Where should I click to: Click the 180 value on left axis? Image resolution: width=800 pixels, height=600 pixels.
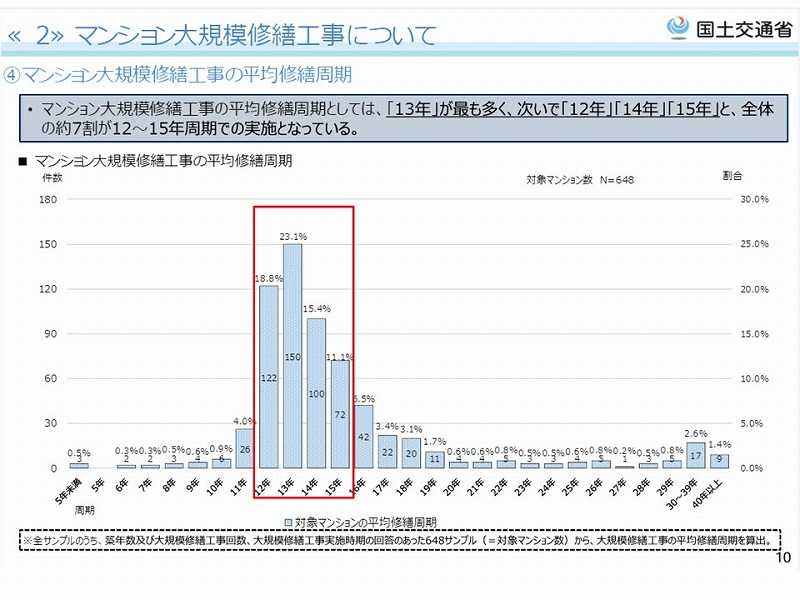click(48, 199)
